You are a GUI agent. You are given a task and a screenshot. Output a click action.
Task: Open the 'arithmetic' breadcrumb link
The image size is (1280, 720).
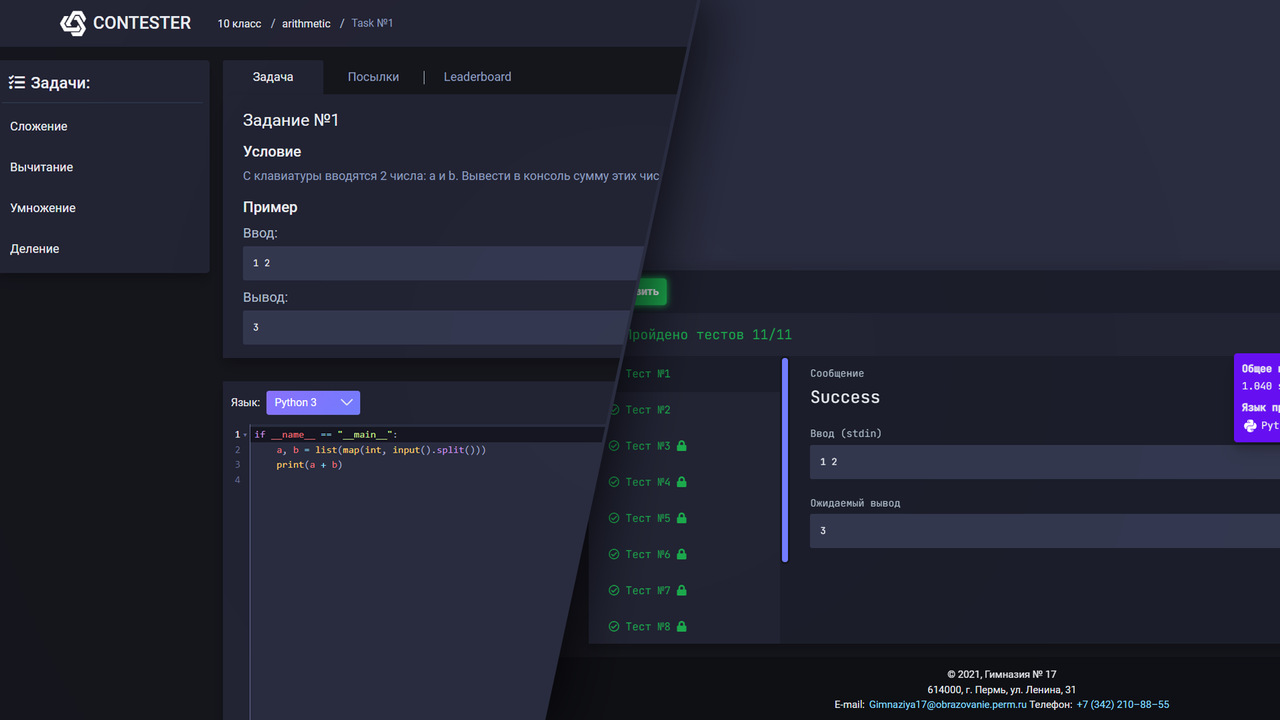tap(306, 23)
